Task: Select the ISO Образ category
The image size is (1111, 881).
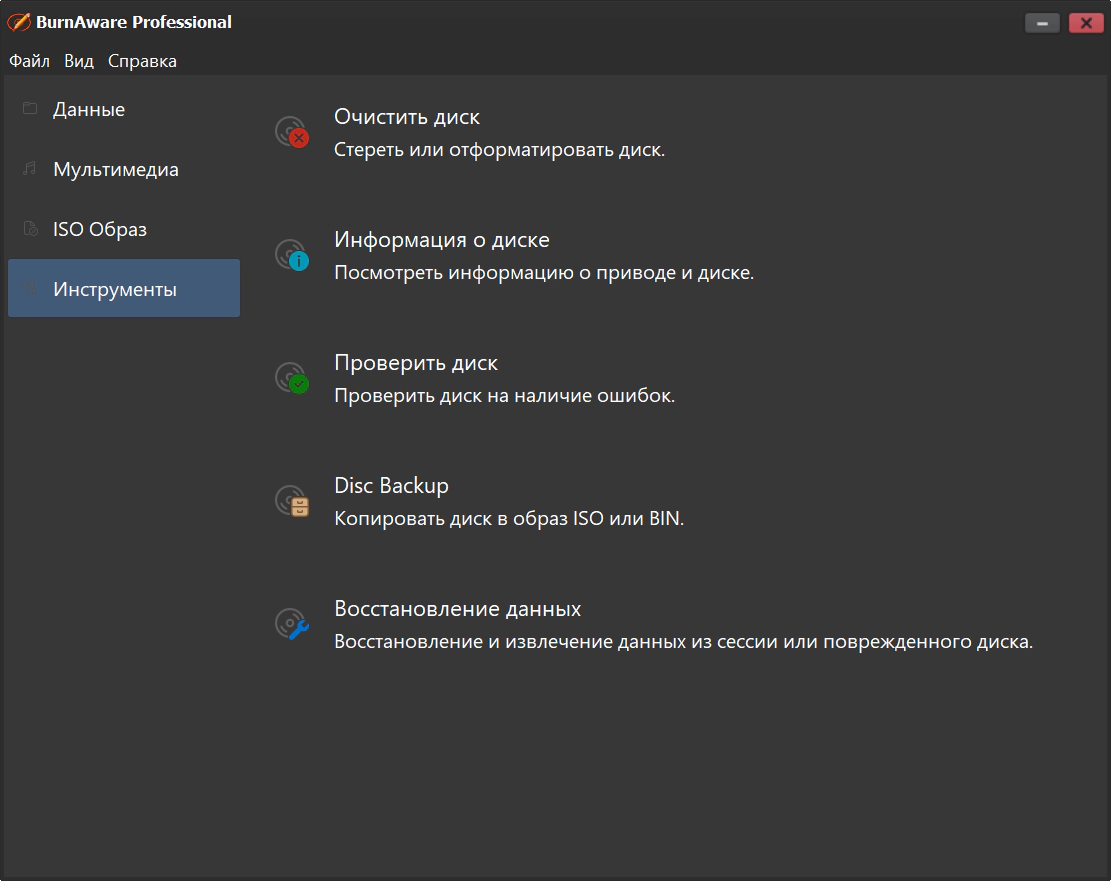Action: (124, 229)
